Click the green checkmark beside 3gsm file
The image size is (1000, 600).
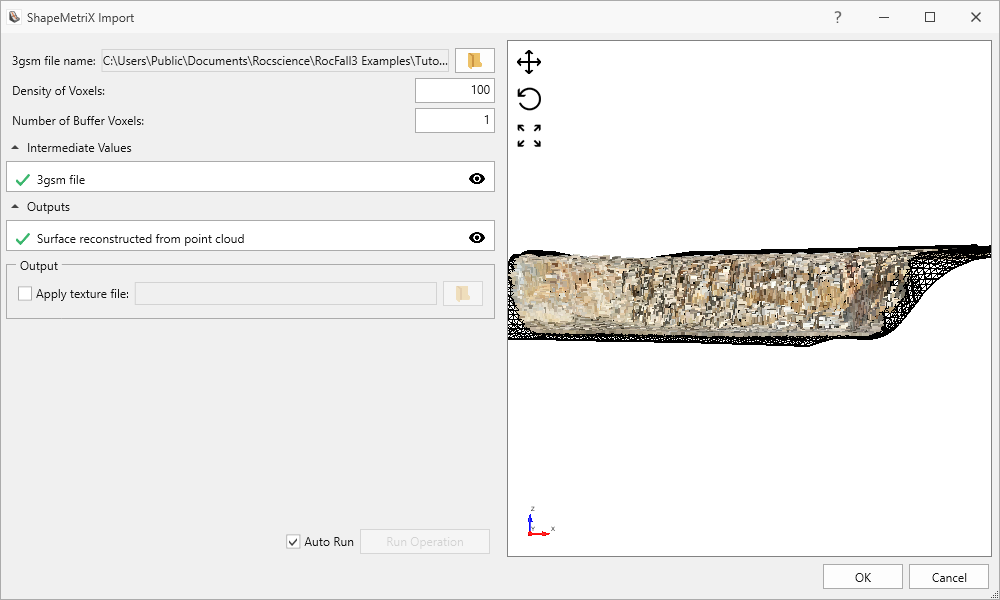point(23,180)
